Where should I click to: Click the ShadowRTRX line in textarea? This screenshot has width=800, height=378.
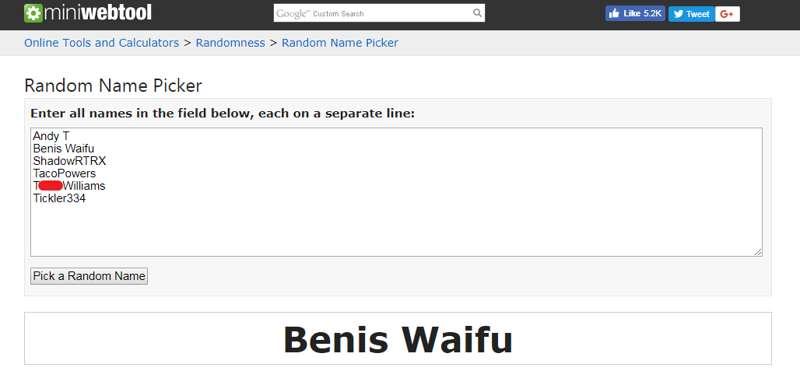pyautogui.click(x=69, y=161)
